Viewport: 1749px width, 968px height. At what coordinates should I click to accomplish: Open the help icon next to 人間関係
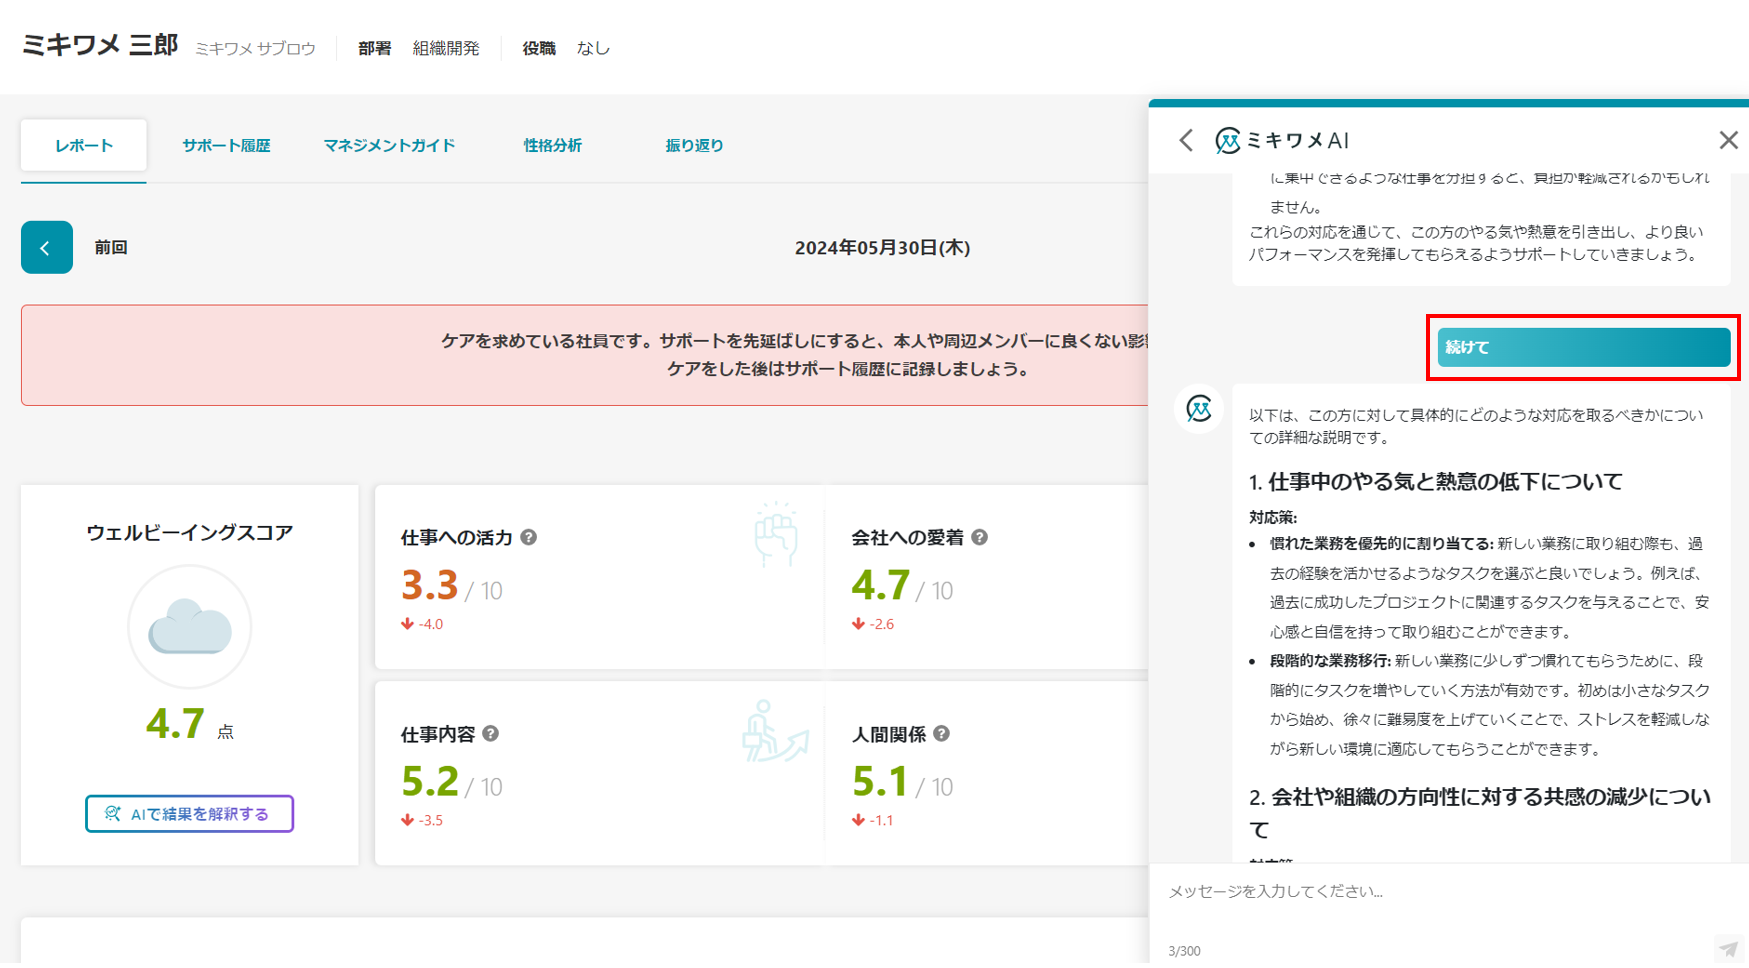coord(942,733)
